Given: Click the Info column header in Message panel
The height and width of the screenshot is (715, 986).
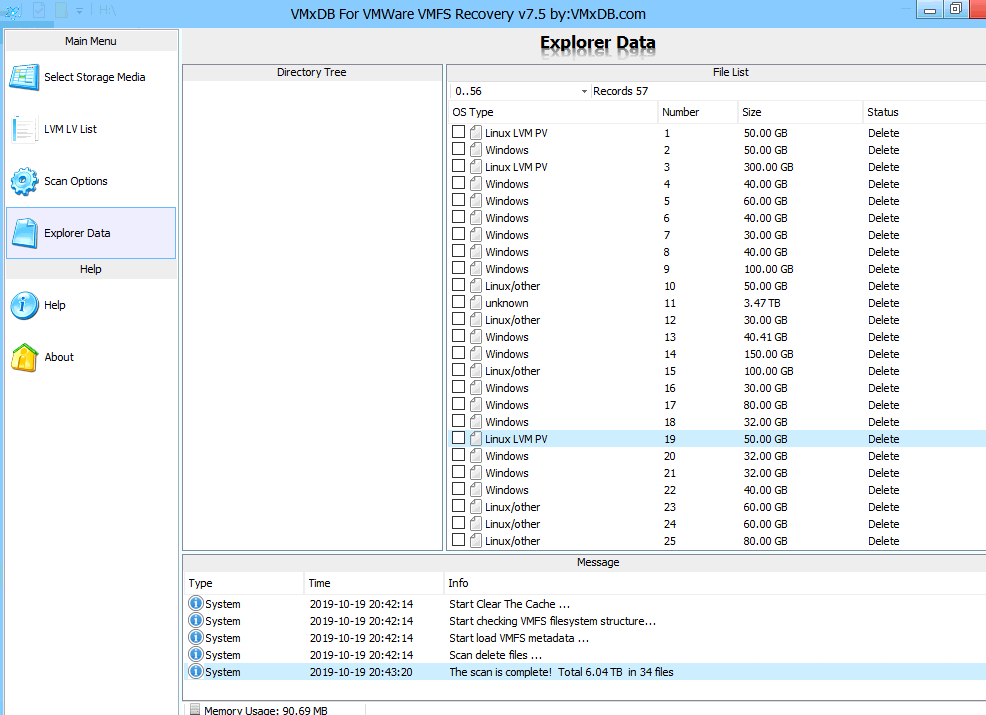Looking at the screenshot, I should pos(715,583).
